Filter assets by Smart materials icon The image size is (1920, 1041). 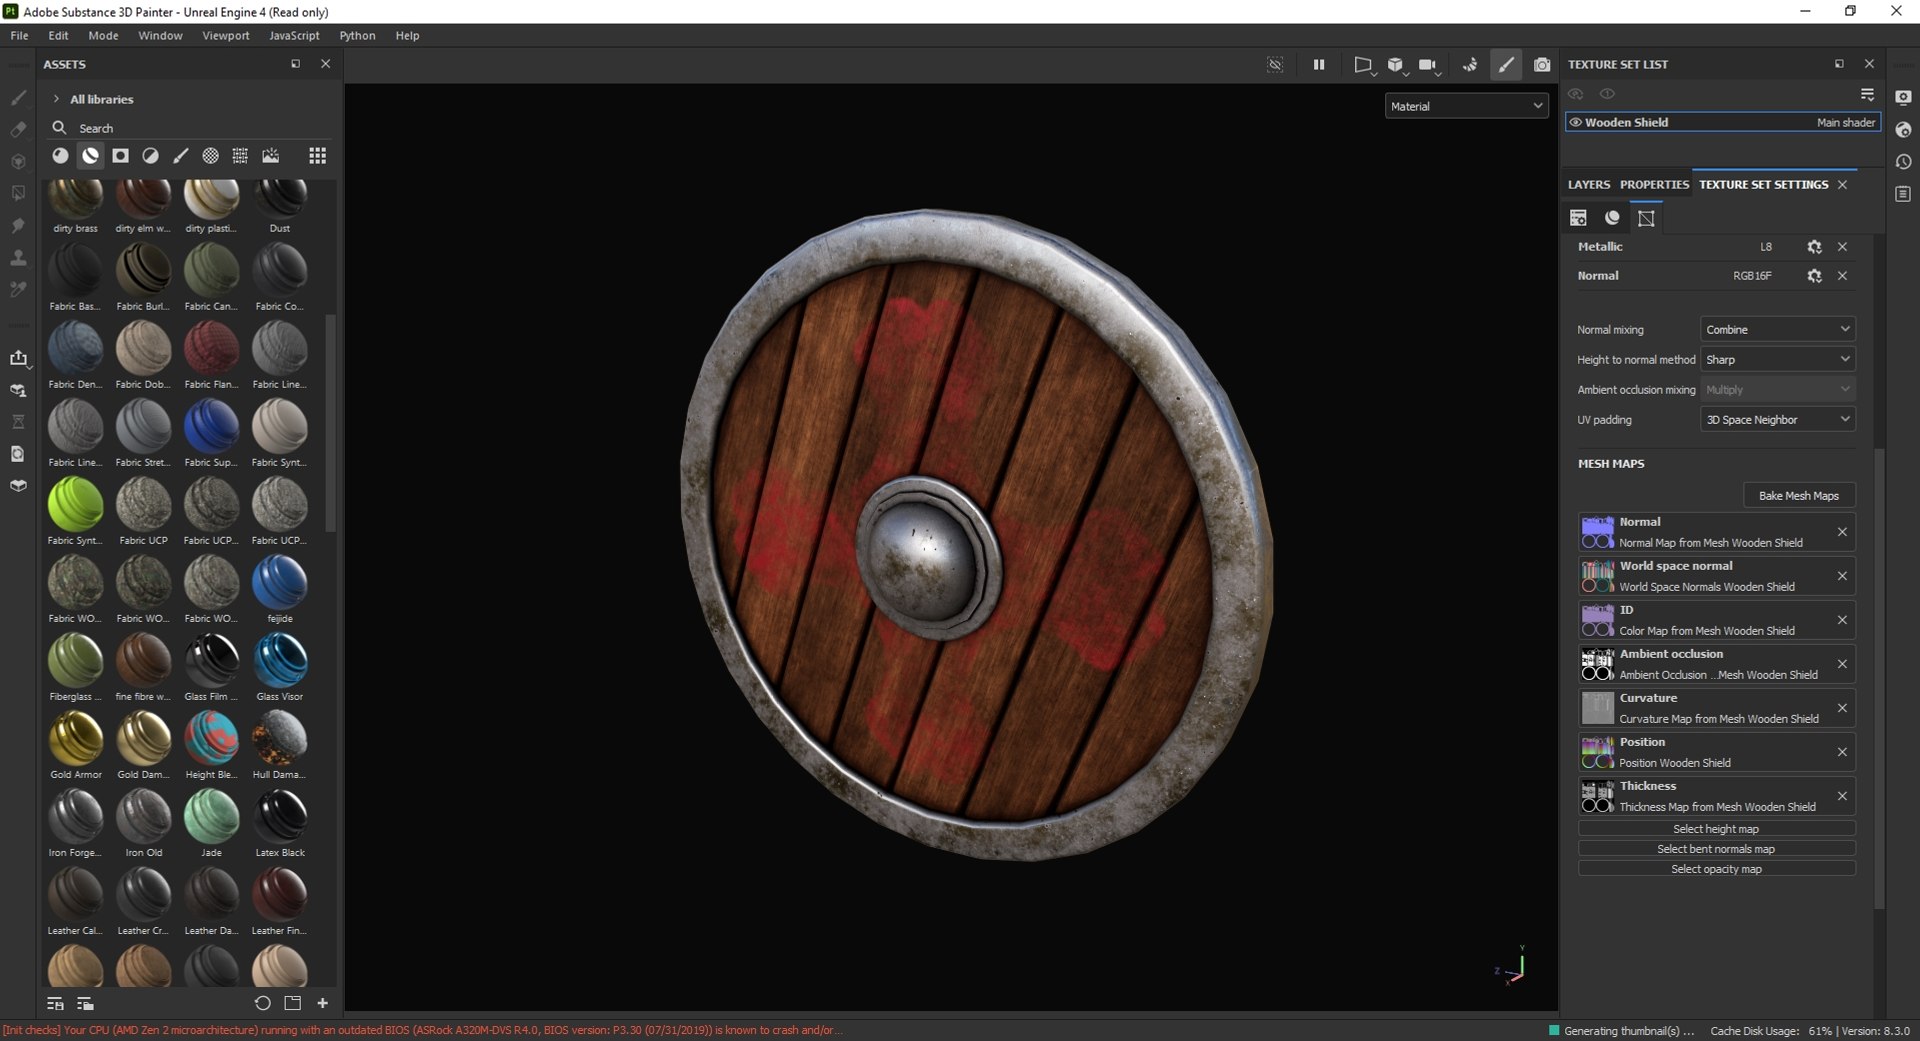90,156
